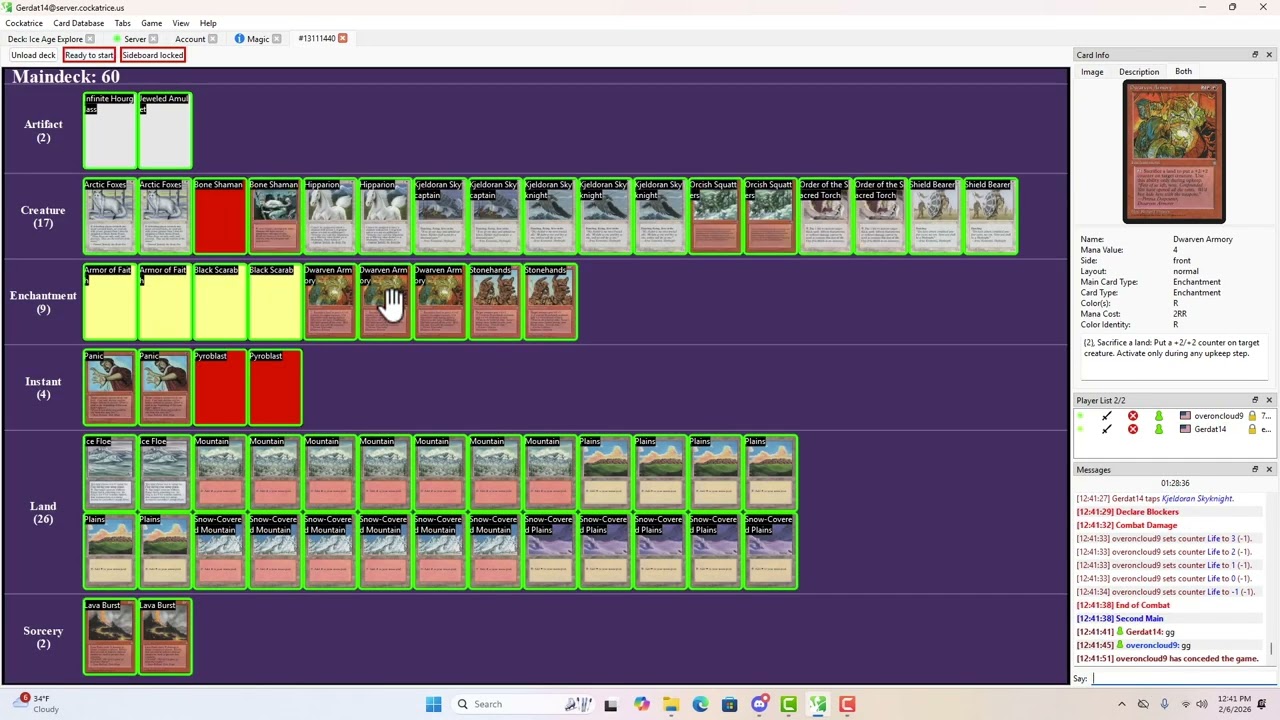Click overoncloud9's padlock icon
The height and width of the screenshot is (720, 1280).
click(1252, 416)
